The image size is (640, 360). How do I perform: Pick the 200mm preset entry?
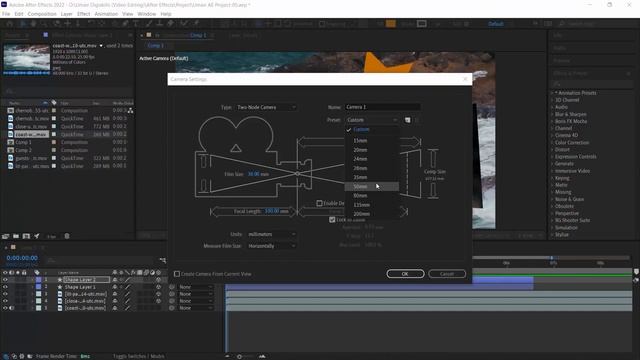(372, 214)
